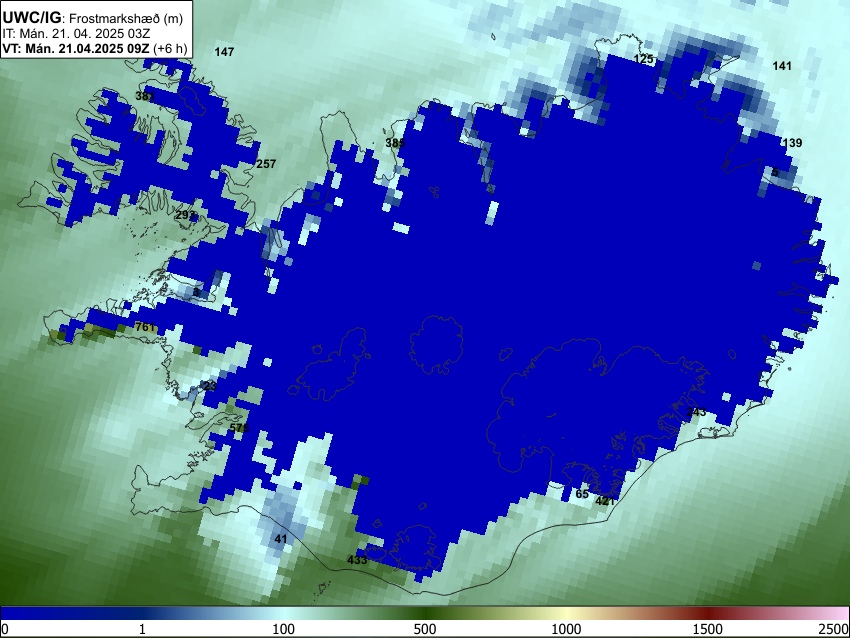Viewport: 850px width, 638px height.
Task: Click the legend tick label "1"
Action: coord(142,629)
